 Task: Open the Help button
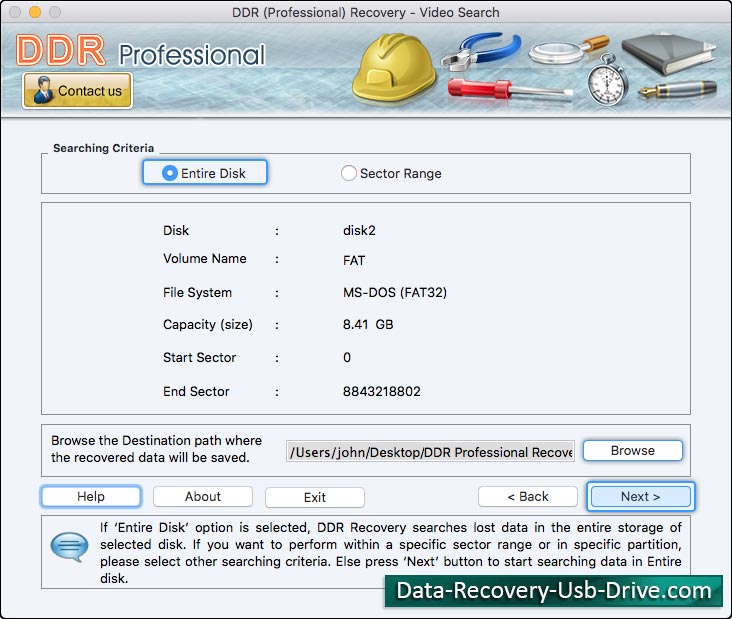pyautogui.click(x=91, y=496)
